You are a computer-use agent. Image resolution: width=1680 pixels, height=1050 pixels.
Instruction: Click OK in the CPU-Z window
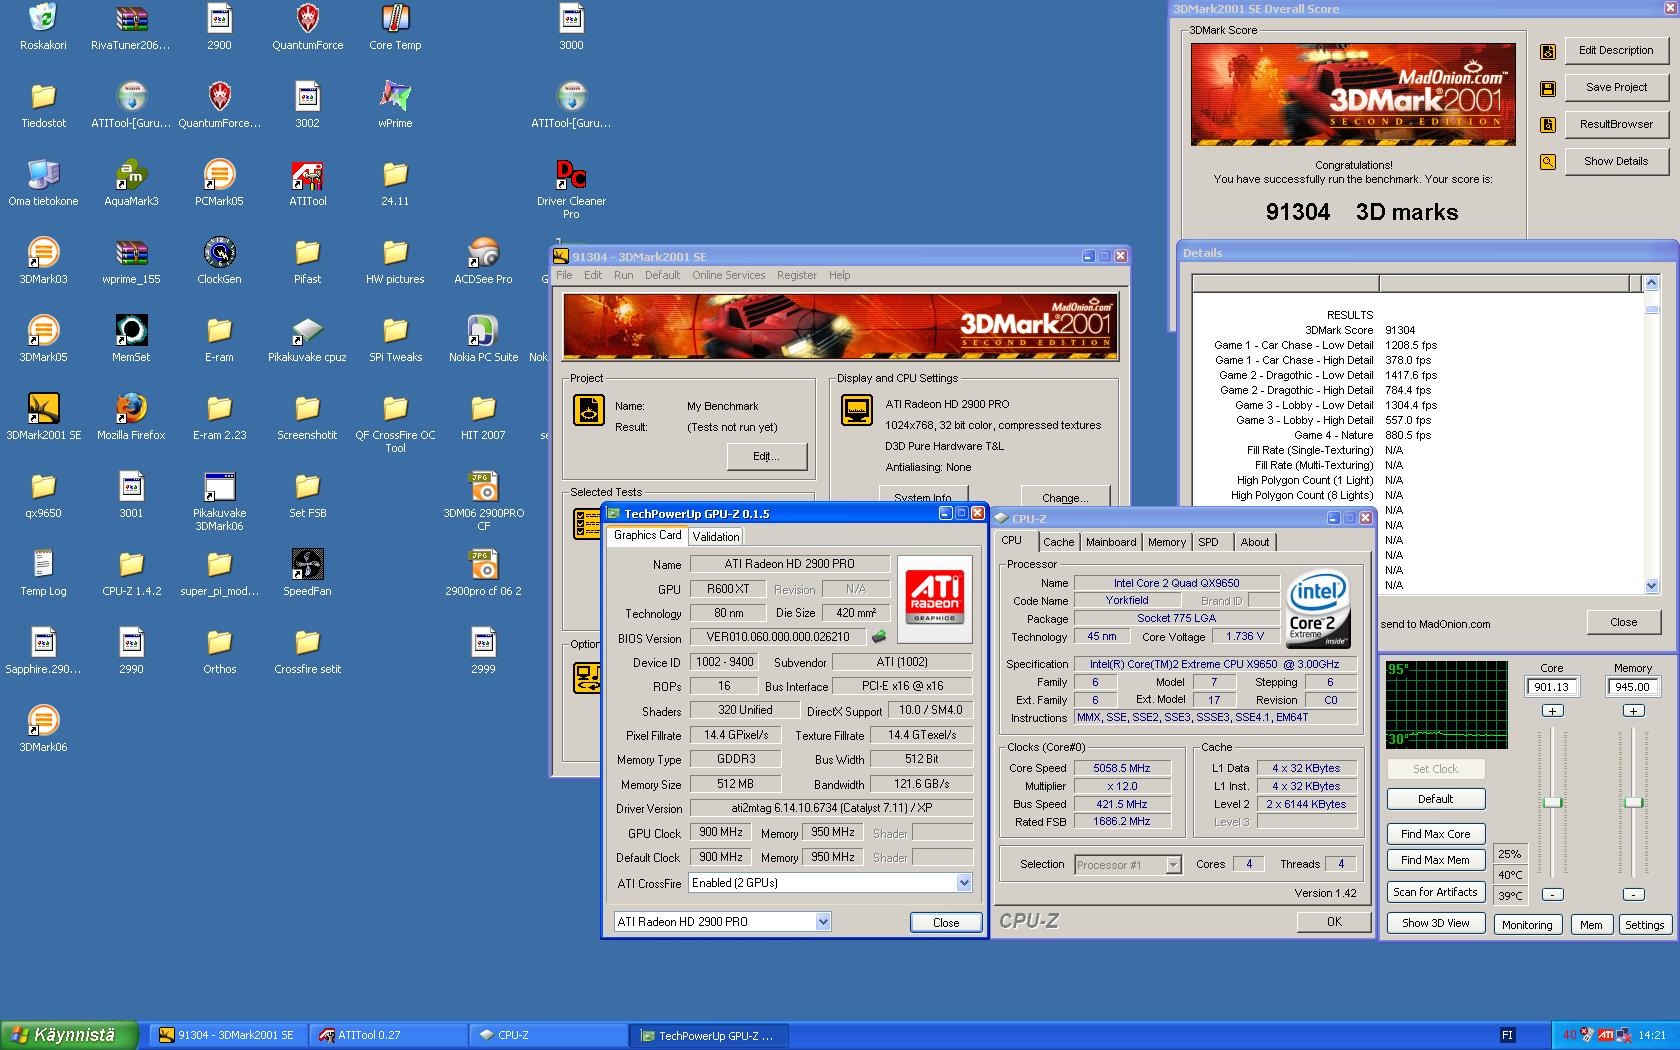(1334, 922)
